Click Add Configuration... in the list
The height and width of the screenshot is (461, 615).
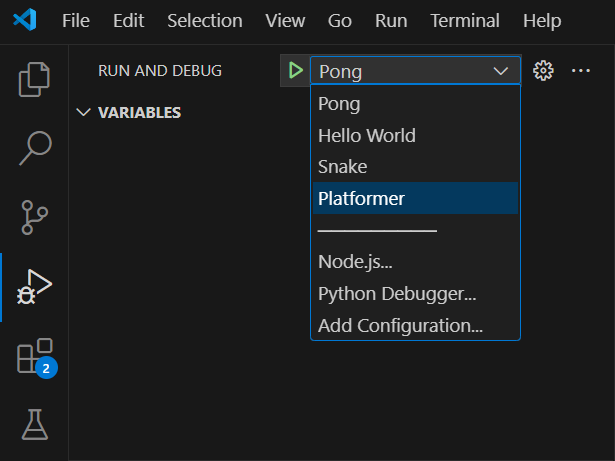click(x=415, y=325)
